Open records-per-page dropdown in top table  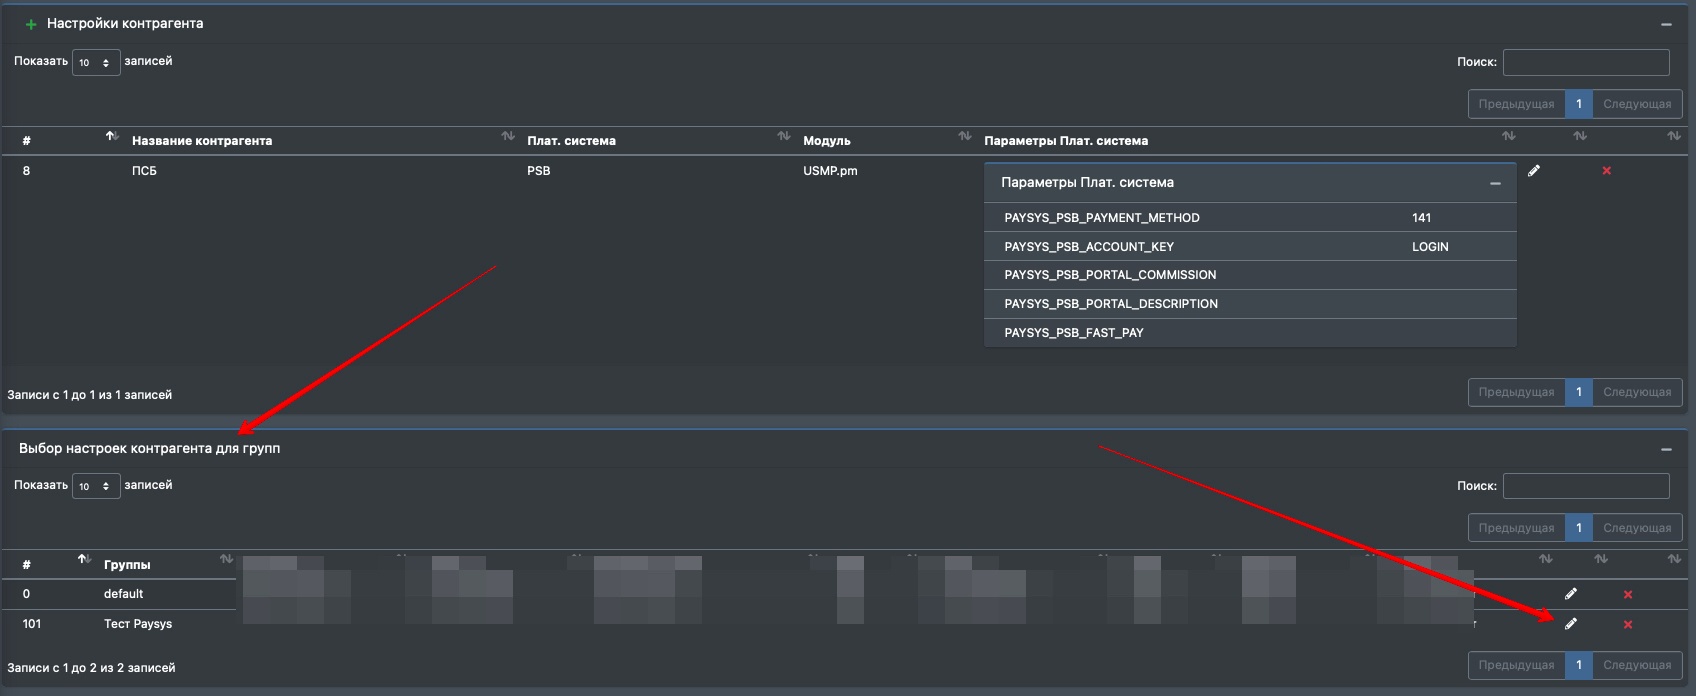click(96, 62)
